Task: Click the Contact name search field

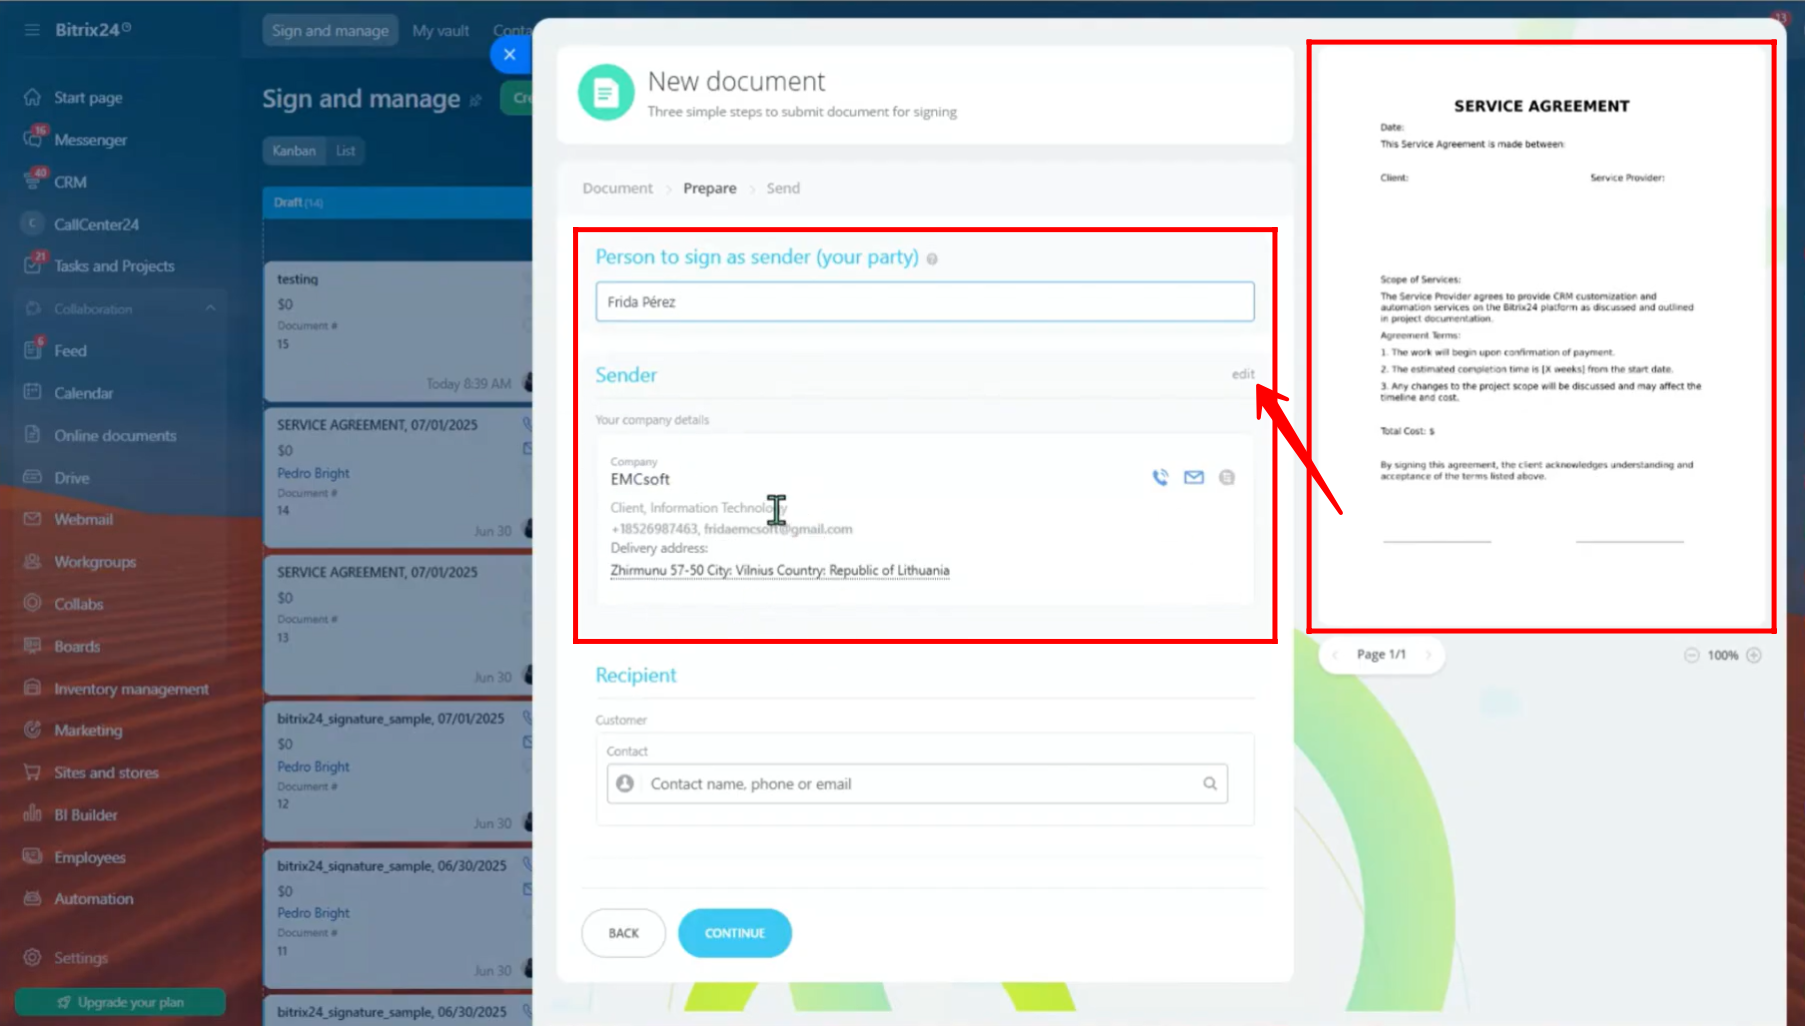Action: (x=917, y=784)
